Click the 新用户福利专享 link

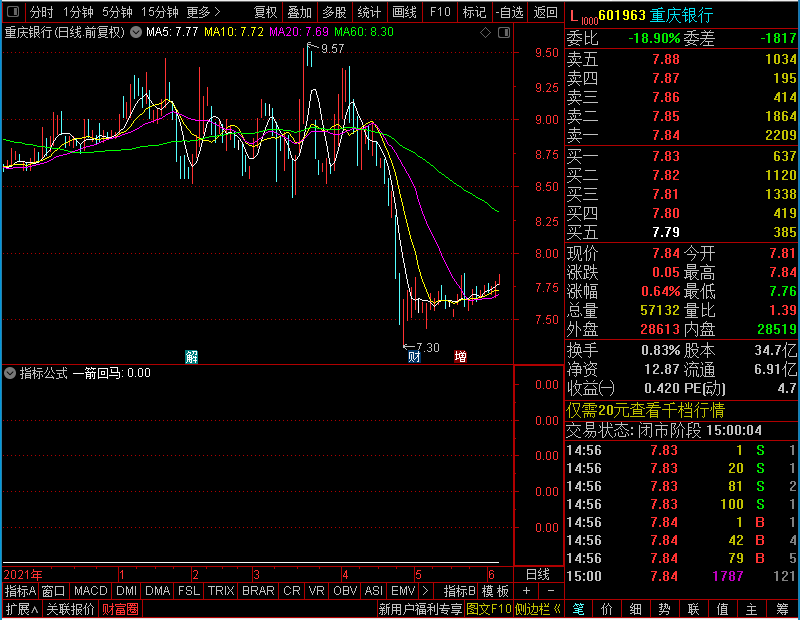420,609
